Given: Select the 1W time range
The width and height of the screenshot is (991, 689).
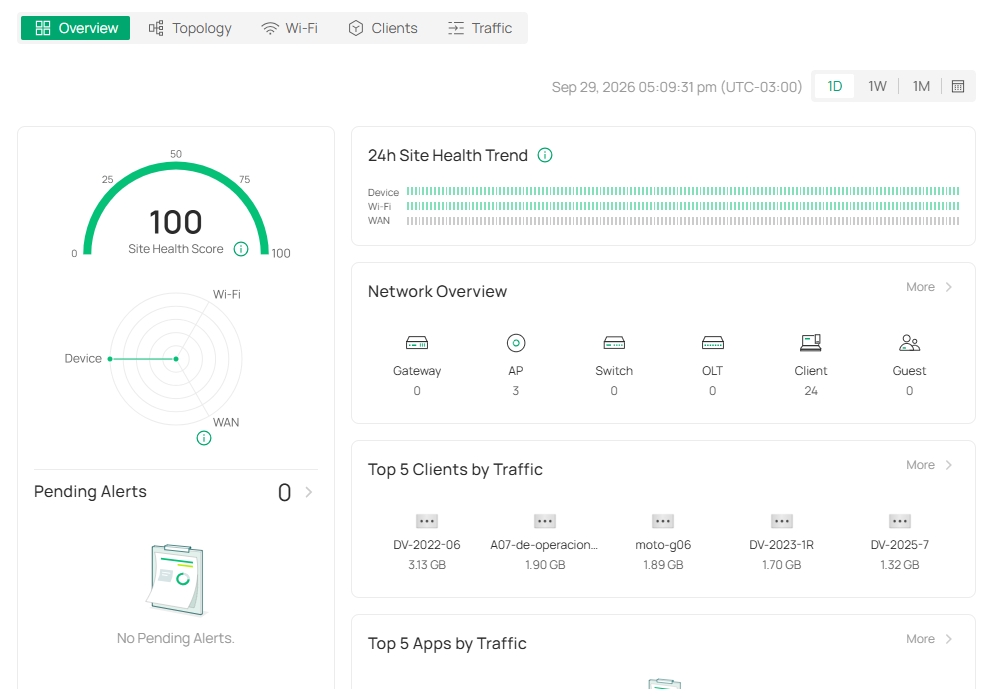Looking at the screenshot, I should [x=877, y=87].
